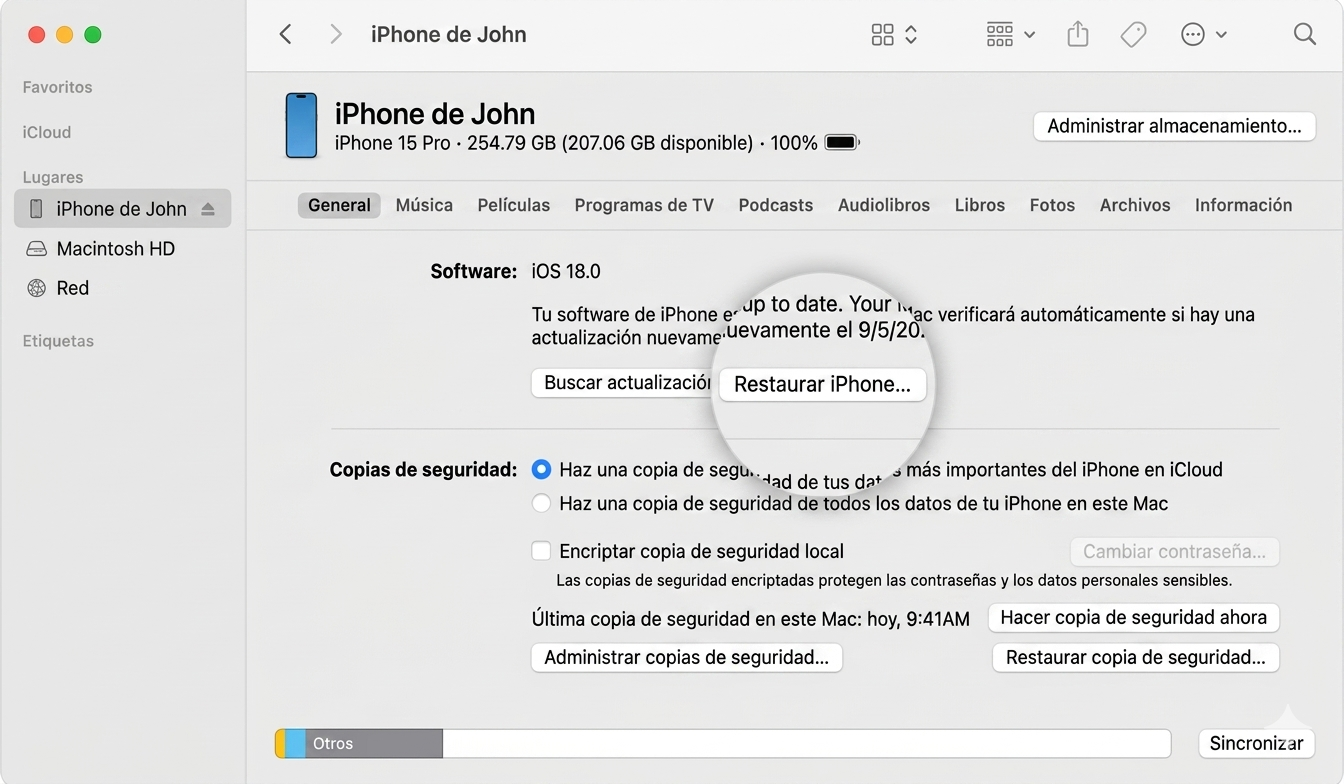
Task: Open the Fotos tab
Action: tap(1052, 205)
